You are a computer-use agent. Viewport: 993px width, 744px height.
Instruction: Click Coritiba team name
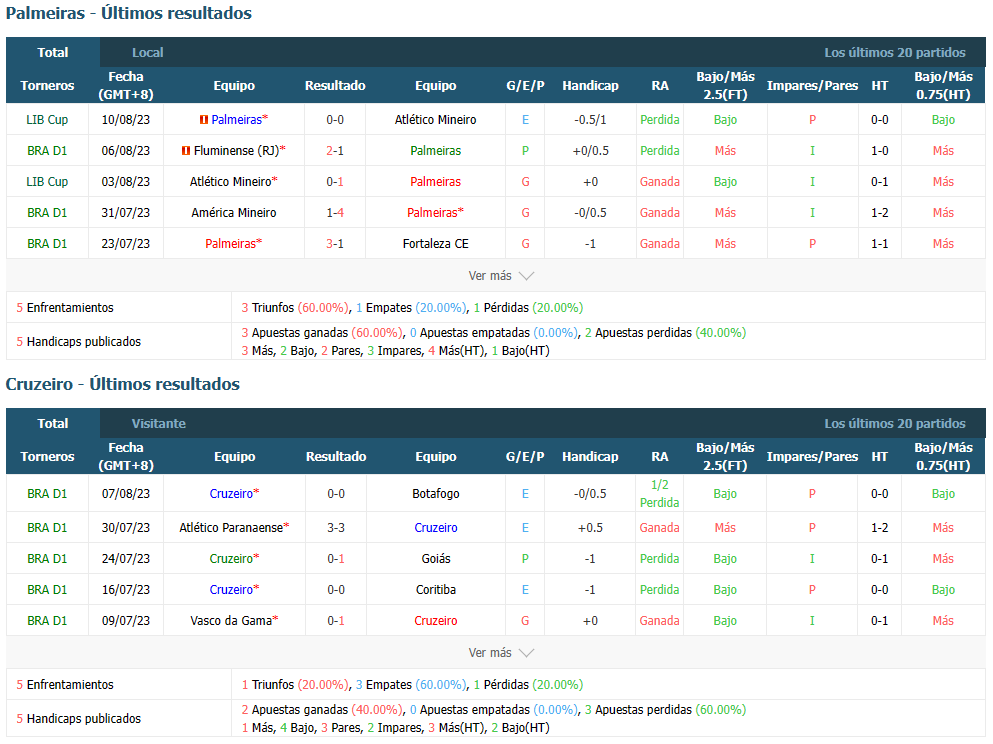[x=436, y=590]
